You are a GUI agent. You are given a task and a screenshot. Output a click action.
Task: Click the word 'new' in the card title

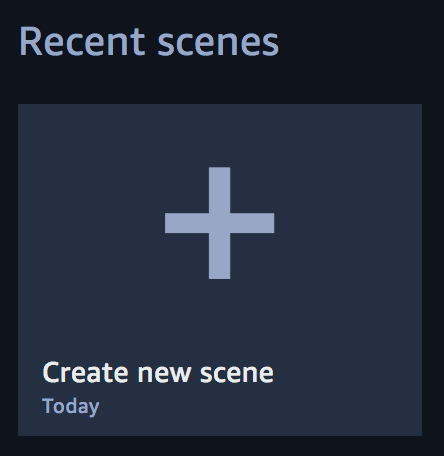pyautogui.click(x=164, y=373)
